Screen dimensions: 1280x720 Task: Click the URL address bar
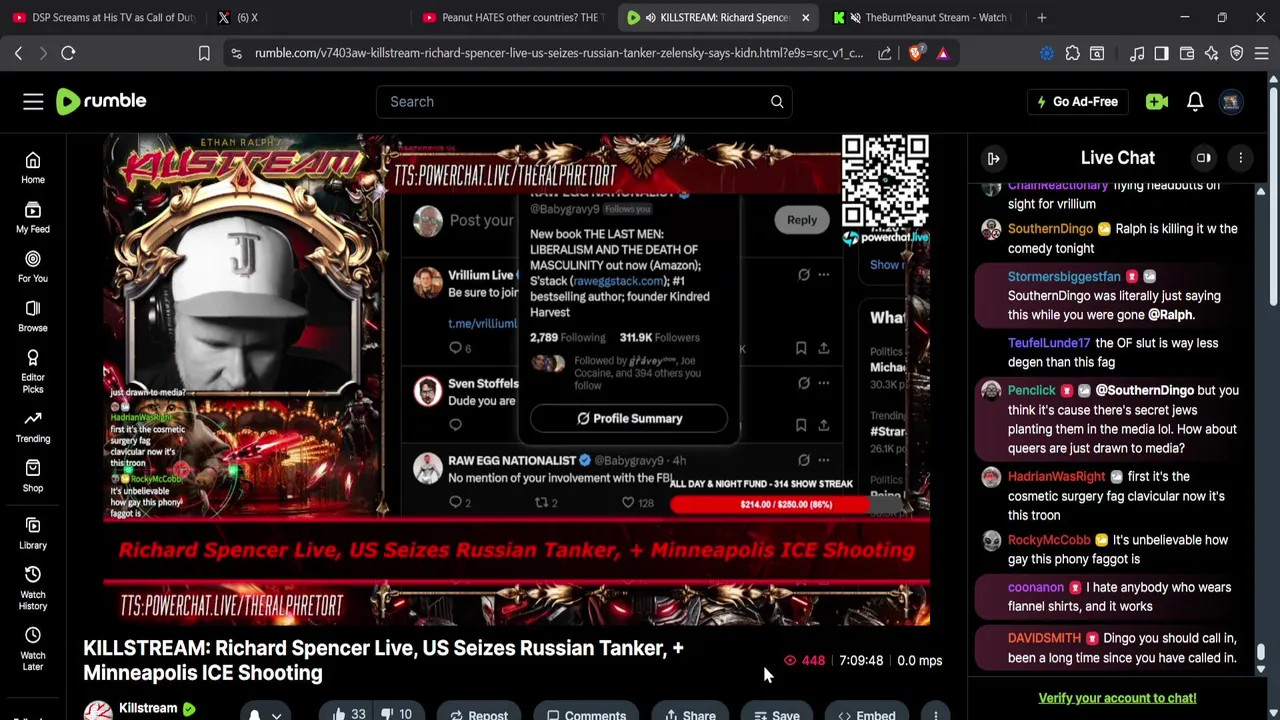tap(558, 53)
